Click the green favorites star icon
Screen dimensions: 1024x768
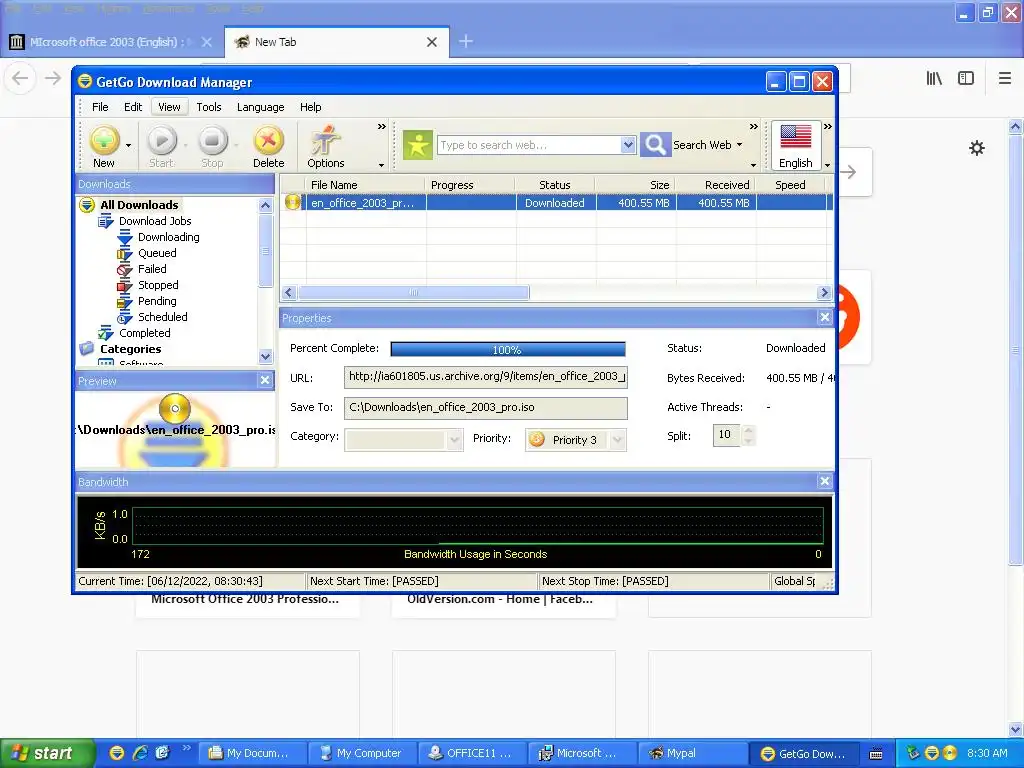[417, 145]
